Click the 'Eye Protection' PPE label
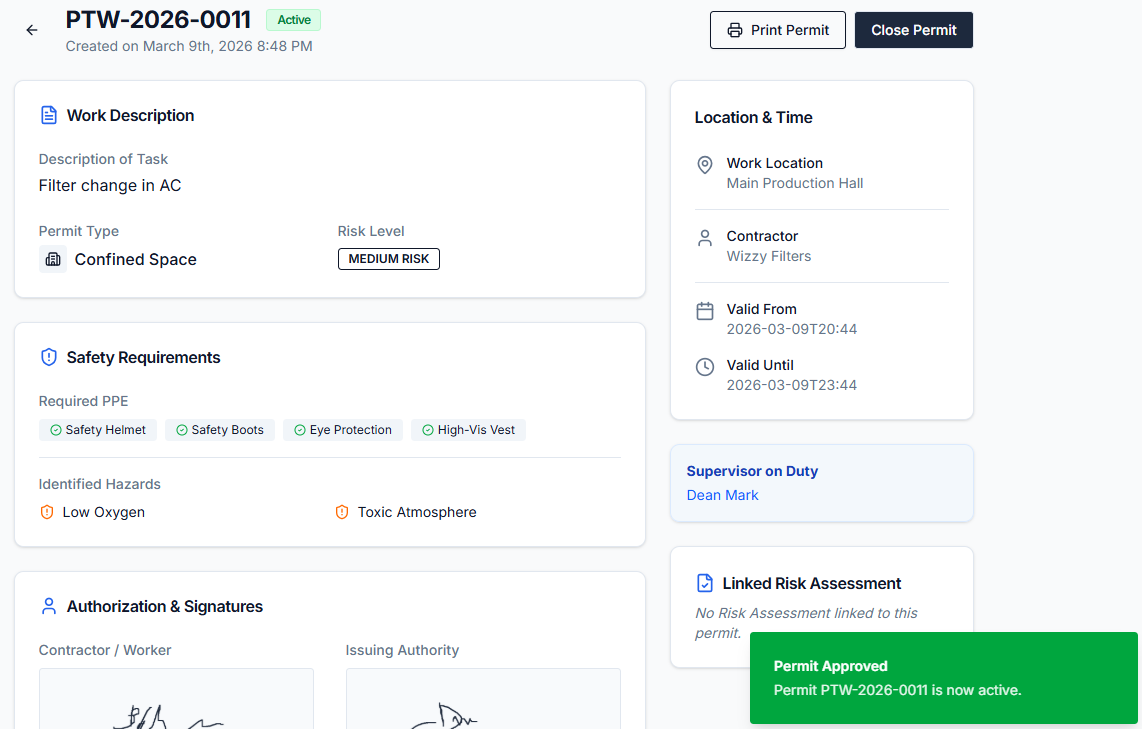Viewport: 1142px width, 729px height. 350,430
